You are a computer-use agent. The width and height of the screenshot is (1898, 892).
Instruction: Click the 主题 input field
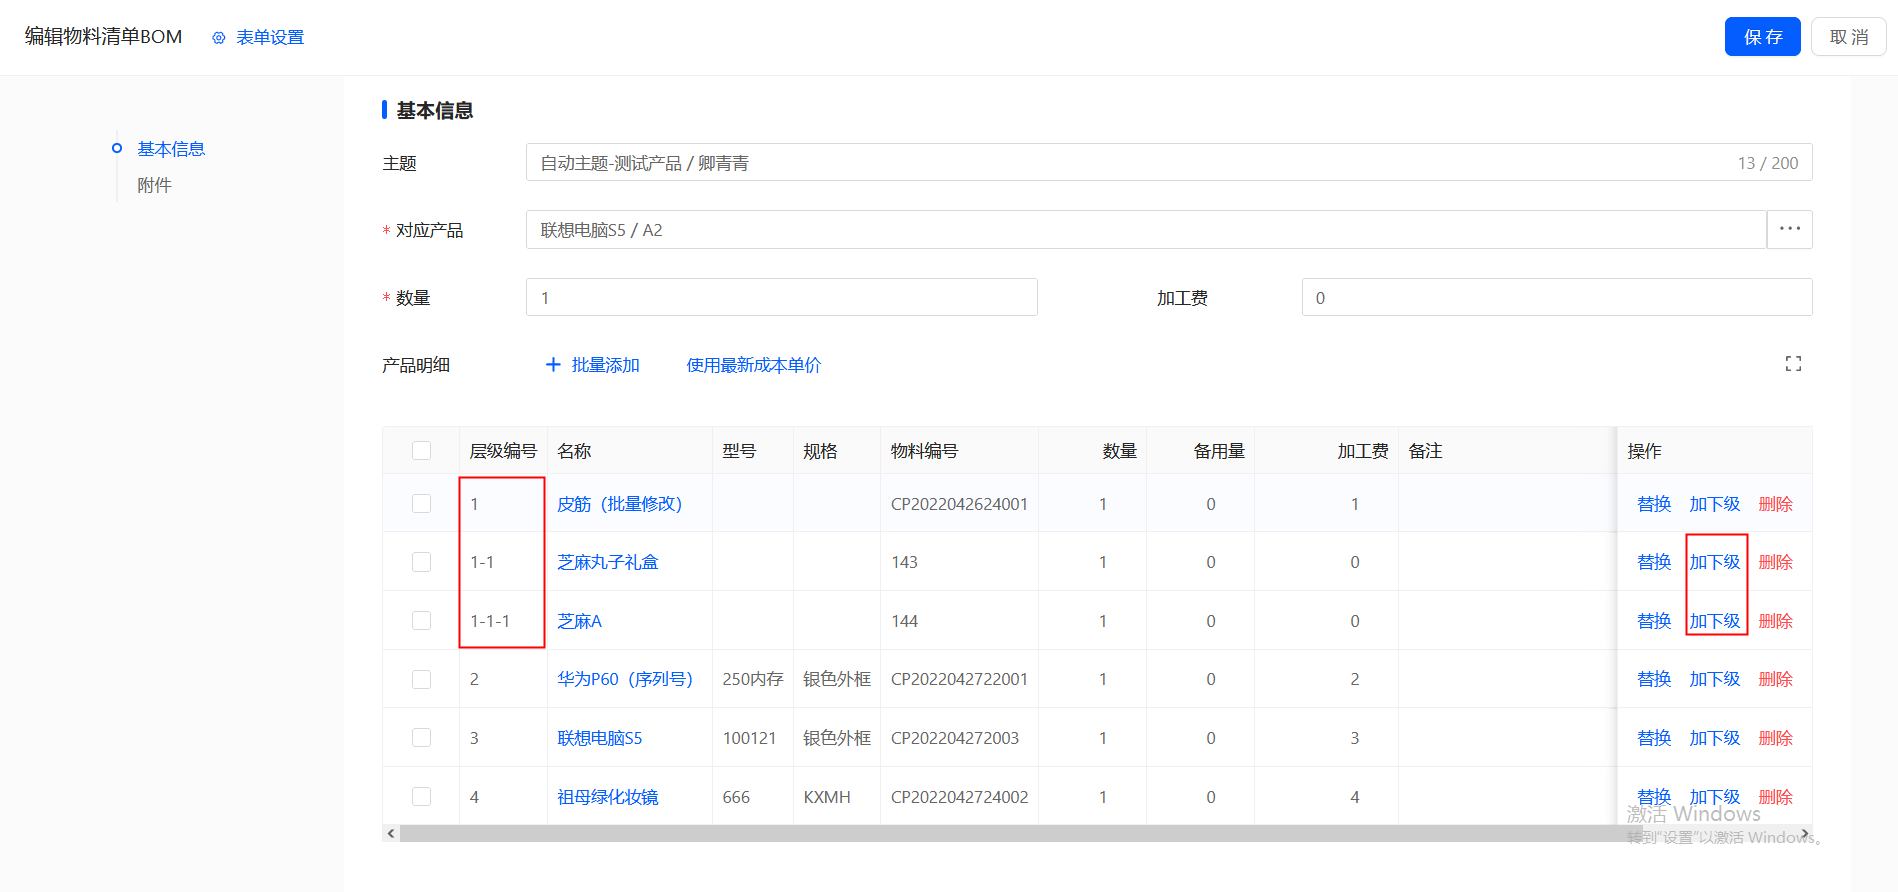(x=1169, y=162)
